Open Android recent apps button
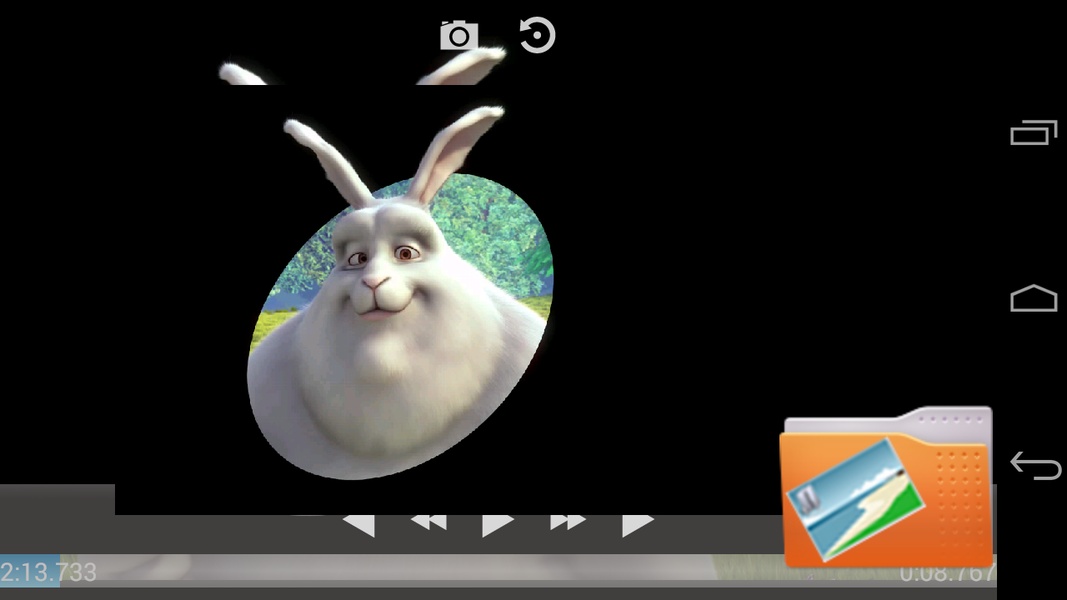The image size is (1067, 600). tap(1034, 132)
